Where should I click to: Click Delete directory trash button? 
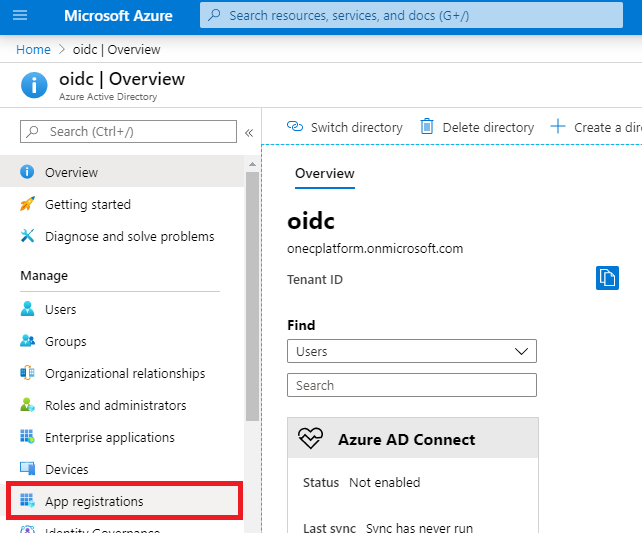pos(477,127)
